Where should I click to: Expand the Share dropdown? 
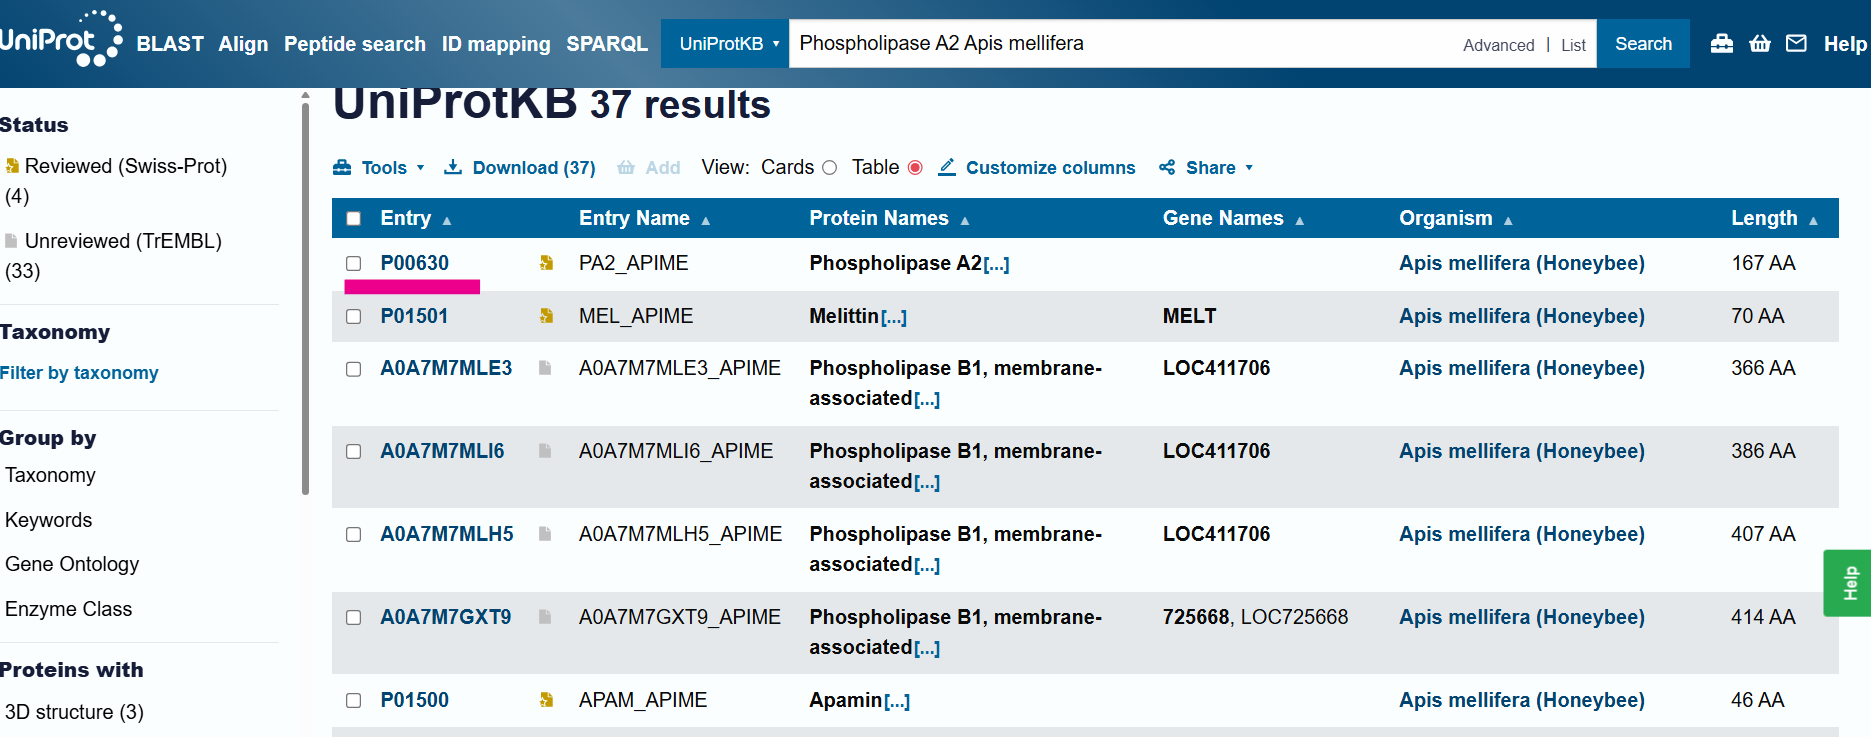click(1207, 168)
